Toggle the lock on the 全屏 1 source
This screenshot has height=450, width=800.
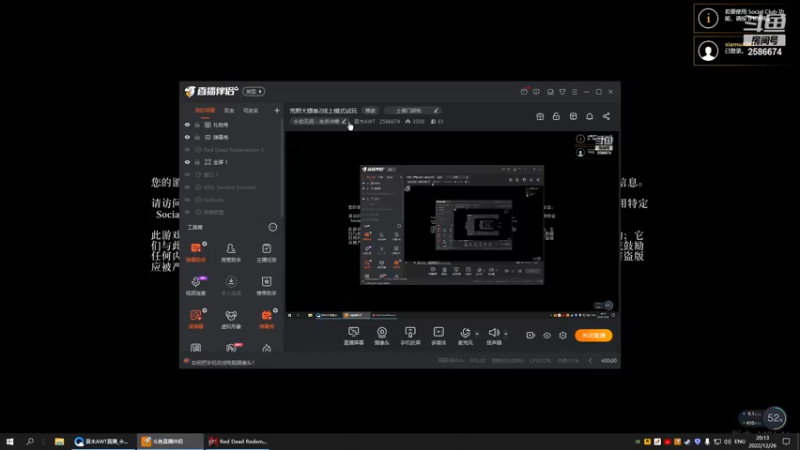point(197,162)
